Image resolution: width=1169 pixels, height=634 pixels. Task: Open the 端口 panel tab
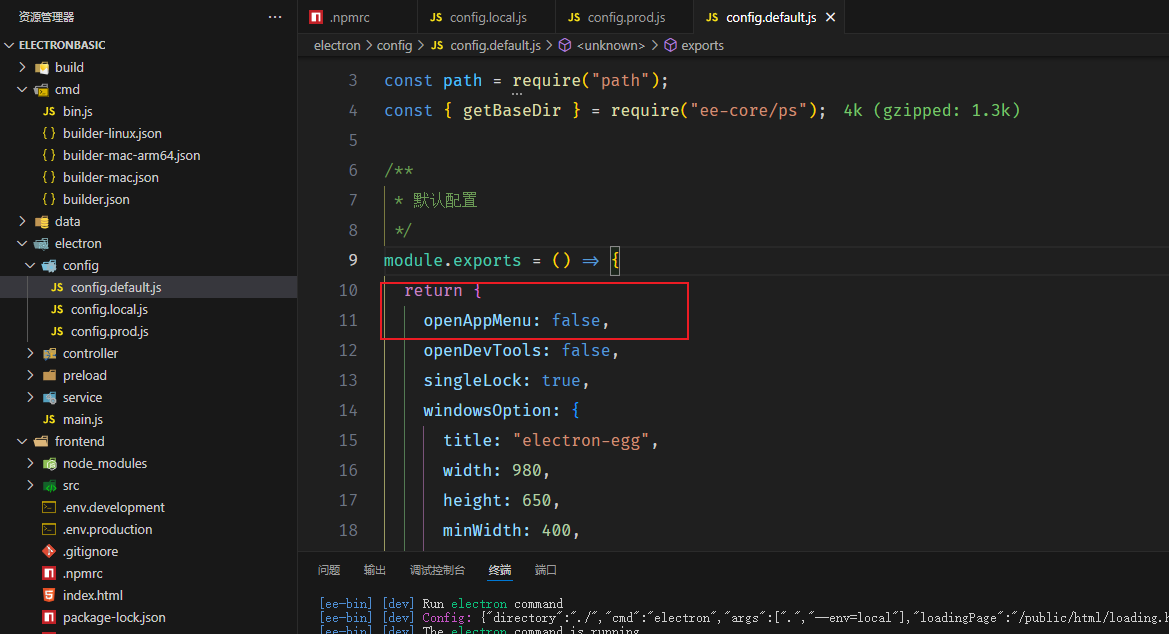tap(546, 570)
